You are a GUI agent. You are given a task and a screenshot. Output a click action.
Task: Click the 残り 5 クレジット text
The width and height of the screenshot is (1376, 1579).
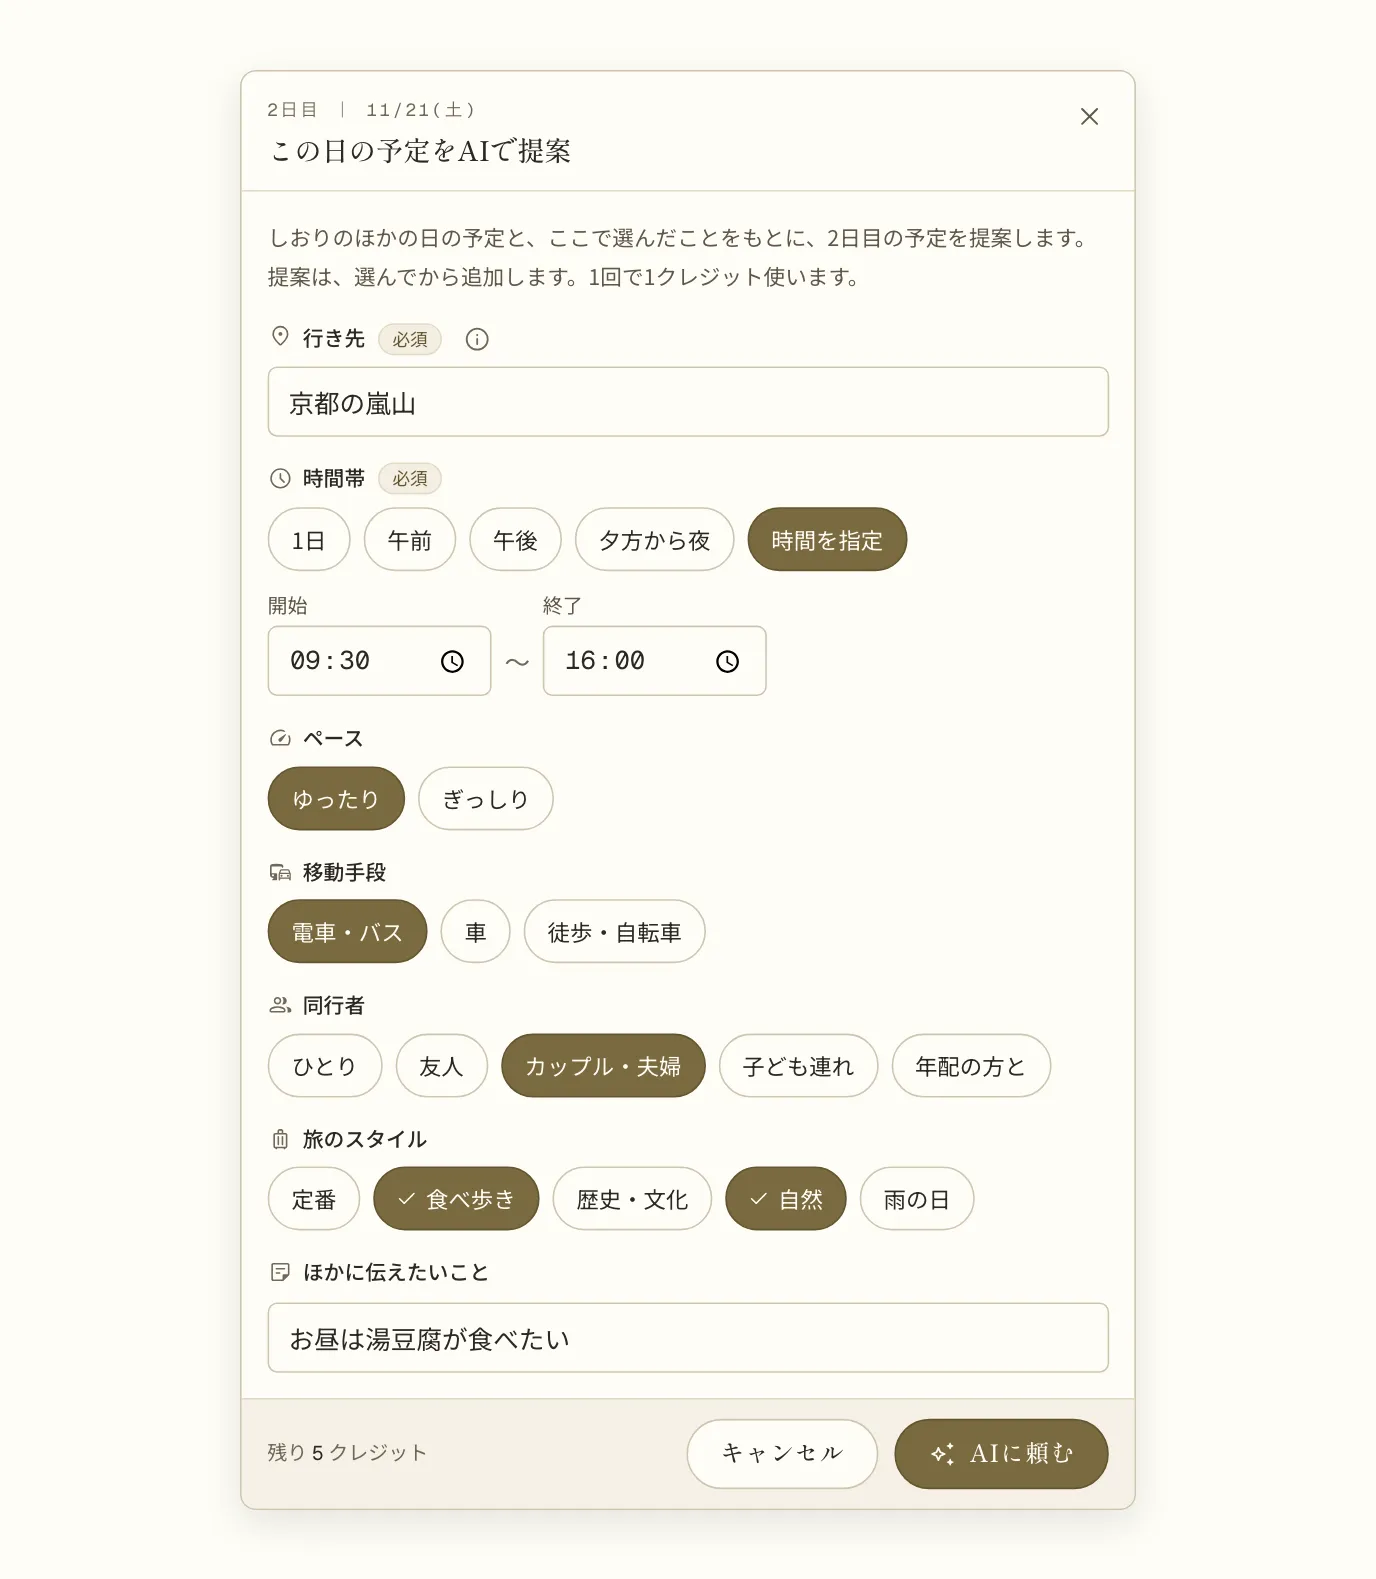347,1453
